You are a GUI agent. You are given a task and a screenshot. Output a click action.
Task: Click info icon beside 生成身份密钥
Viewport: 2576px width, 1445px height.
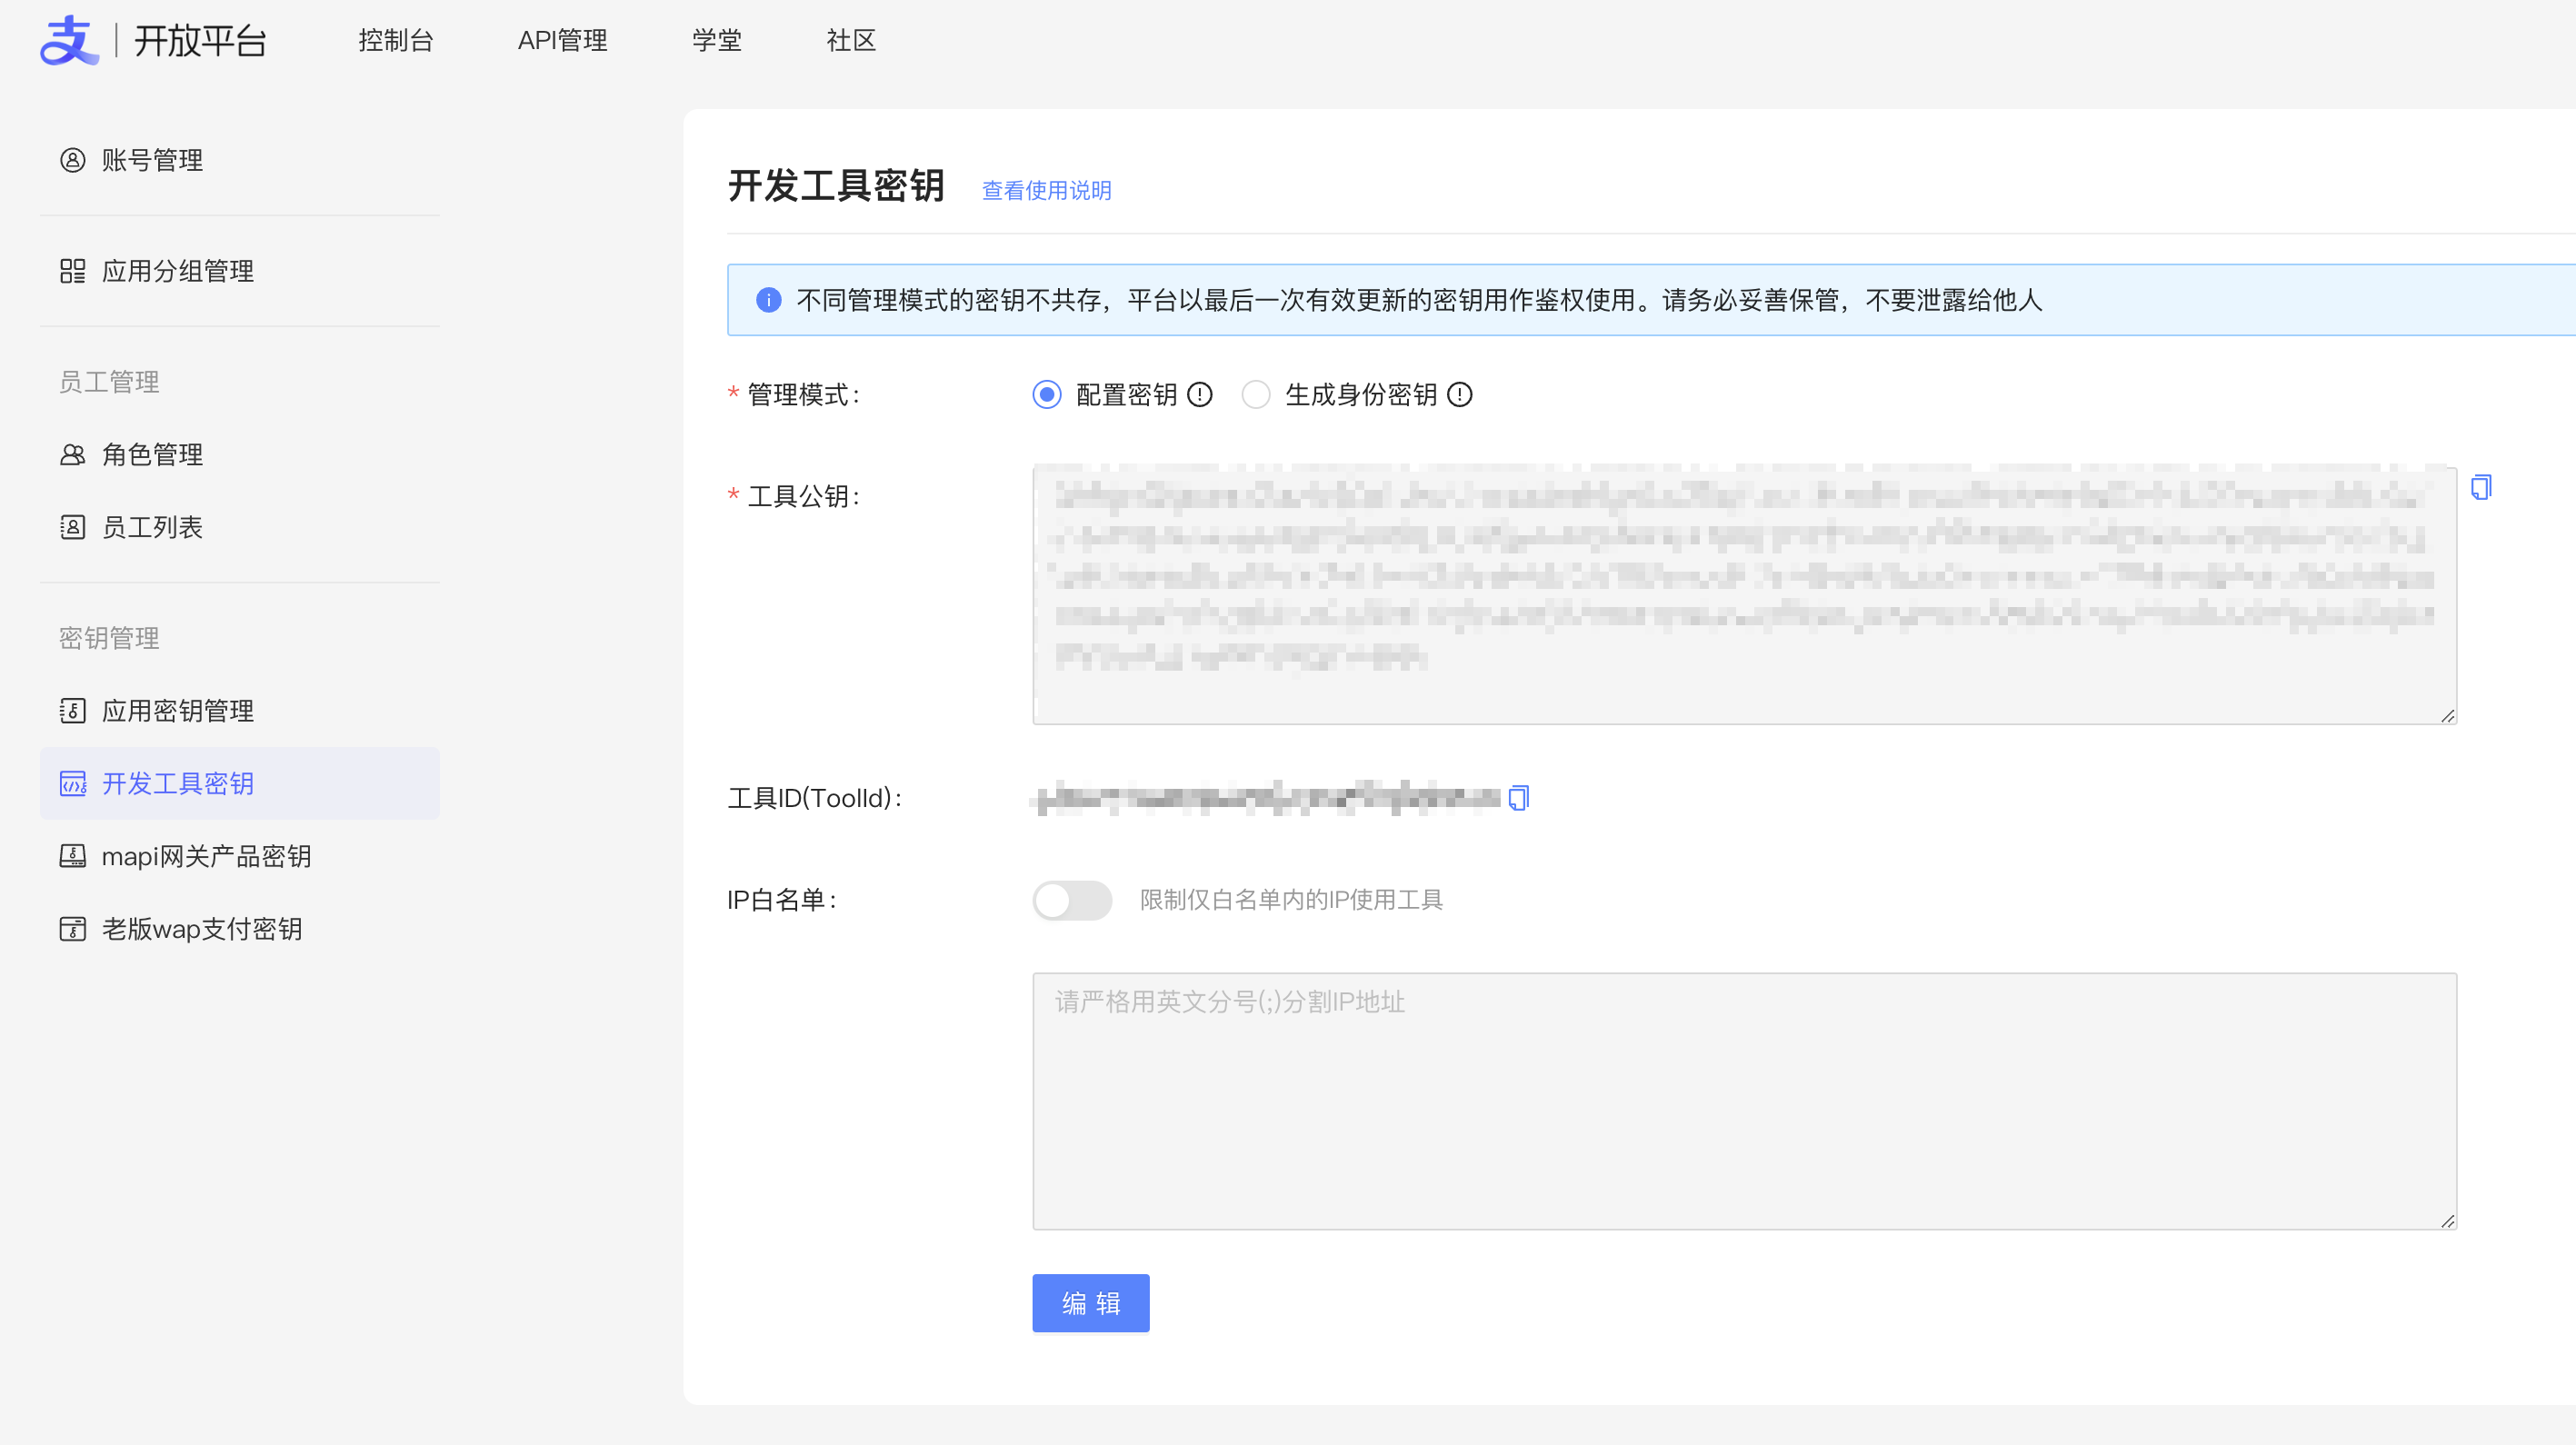[1460, 395]
